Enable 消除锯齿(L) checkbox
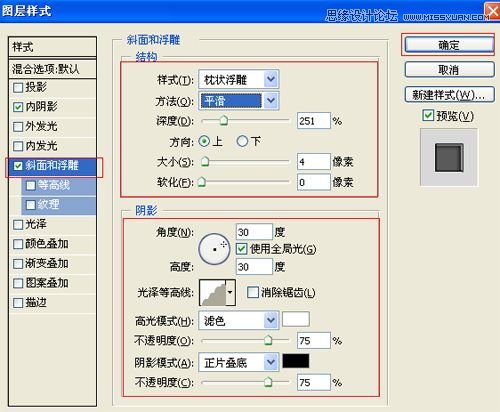 (x=252, y=292)
